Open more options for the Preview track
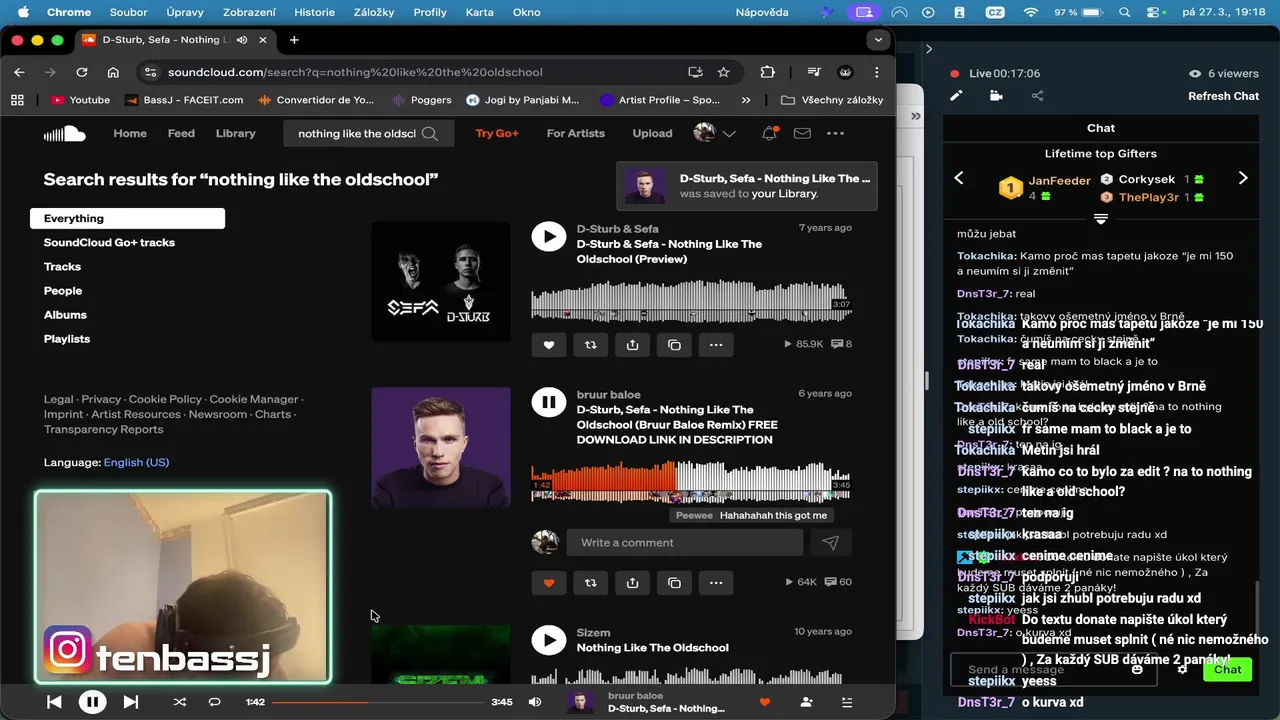Screen dimensions: 1280x720 pos(716,345)
